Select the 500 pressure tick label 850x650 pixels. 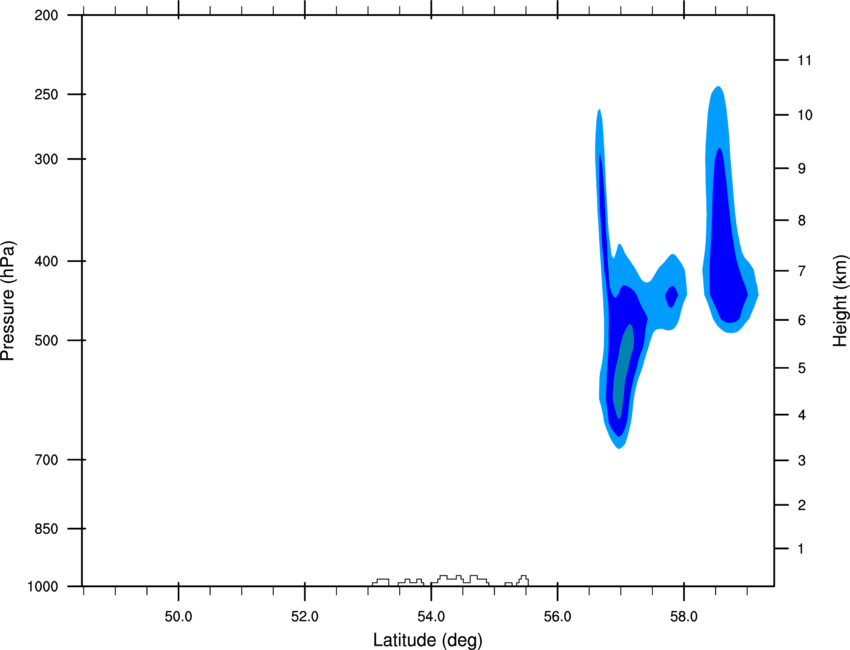(x=46, y=340)
